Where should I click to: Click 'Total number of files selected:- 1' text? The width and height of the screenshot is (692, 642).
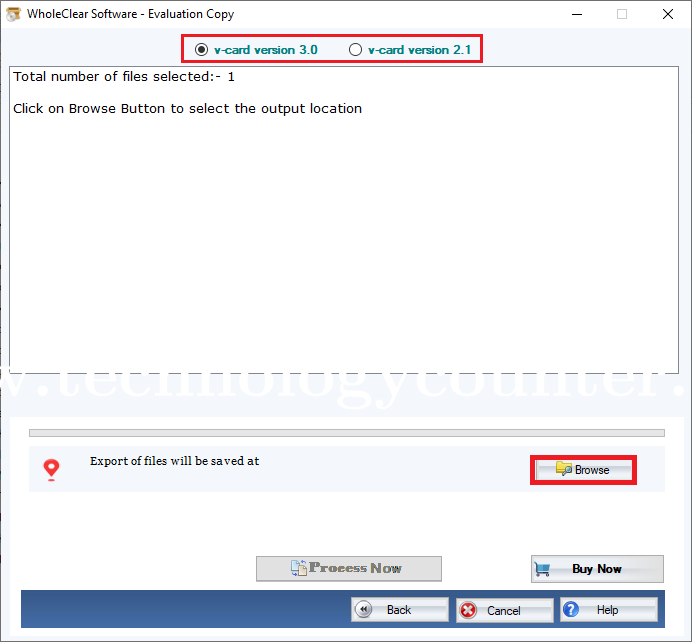(x=124, y=77)
